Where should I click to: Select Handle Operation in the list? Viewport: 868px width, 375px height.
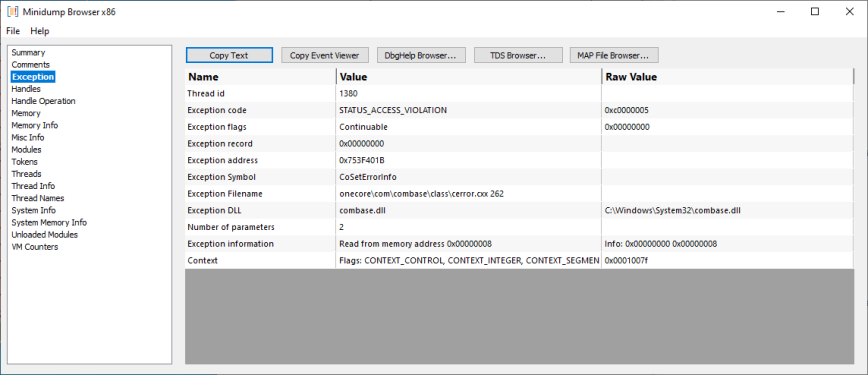coord(43,101)
